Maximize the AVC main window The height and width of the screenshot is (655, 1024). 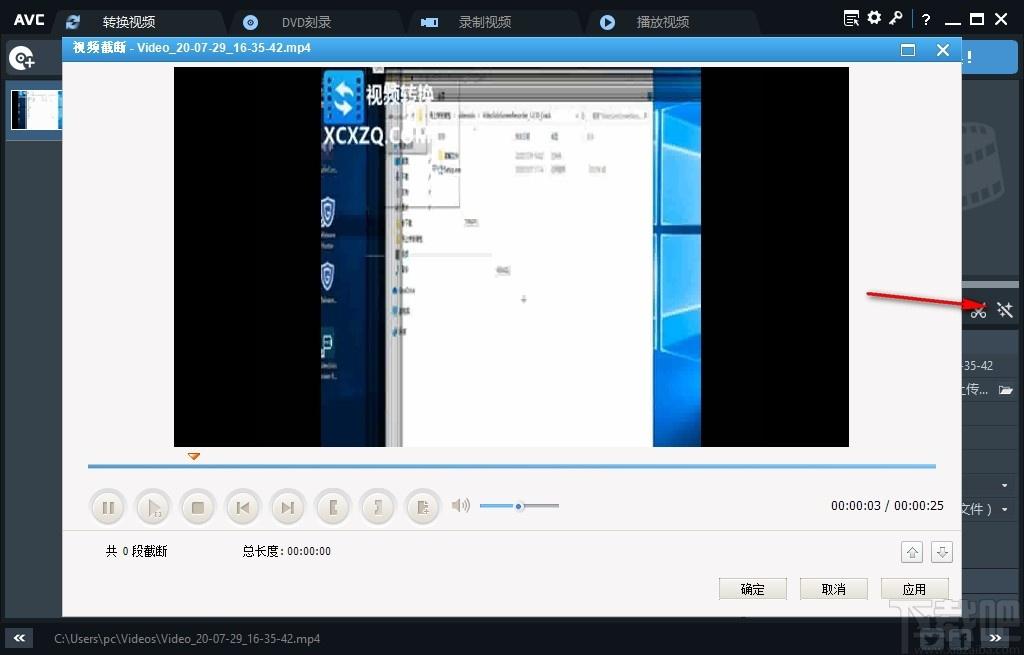(977, 19)
